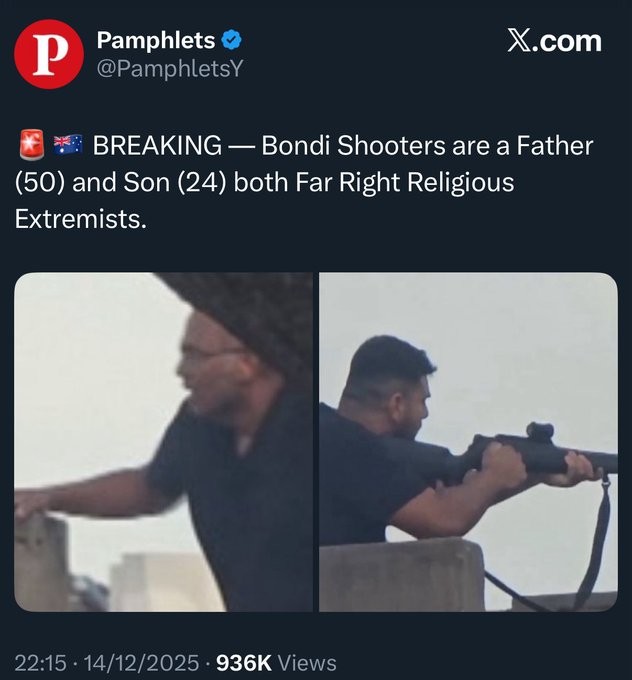Open the right photo of man aiming rifle
The width and height of the screenshot is (632, 680).
pos(468,441)
